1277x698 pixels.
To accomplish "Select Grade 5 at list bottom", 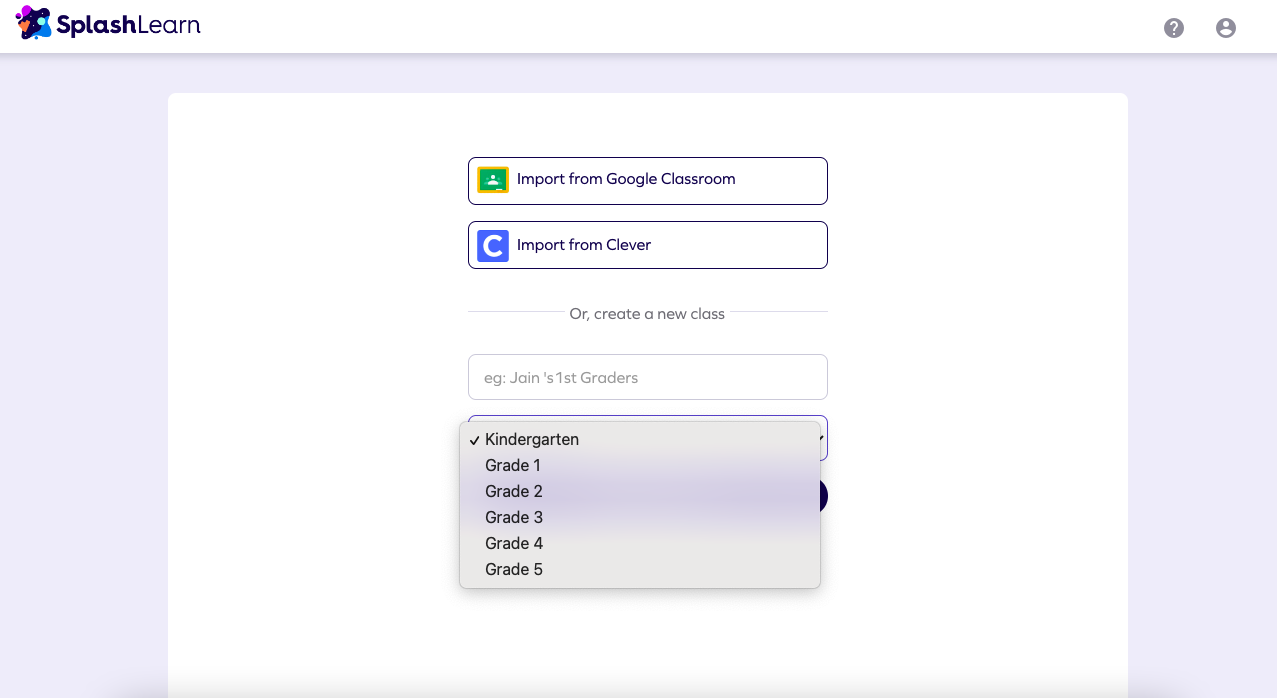I will tap(514, 570).
